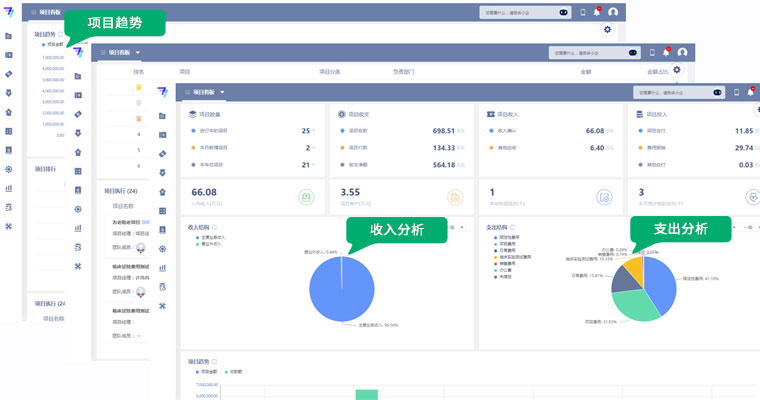Click the yellow icon in the 3.55 card
Screen dimensions: 760x400
[455, 198]
